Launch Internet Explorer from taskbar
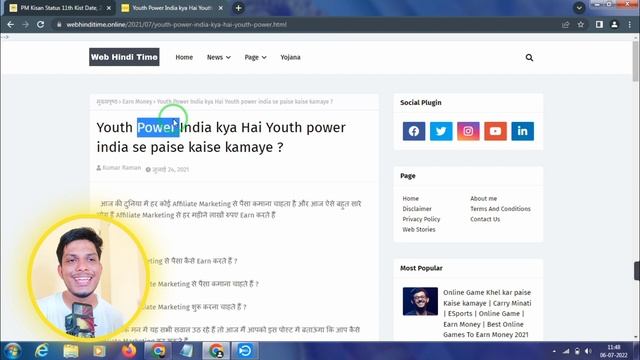The width and height of the screenshot is (640, 360). 41,351
